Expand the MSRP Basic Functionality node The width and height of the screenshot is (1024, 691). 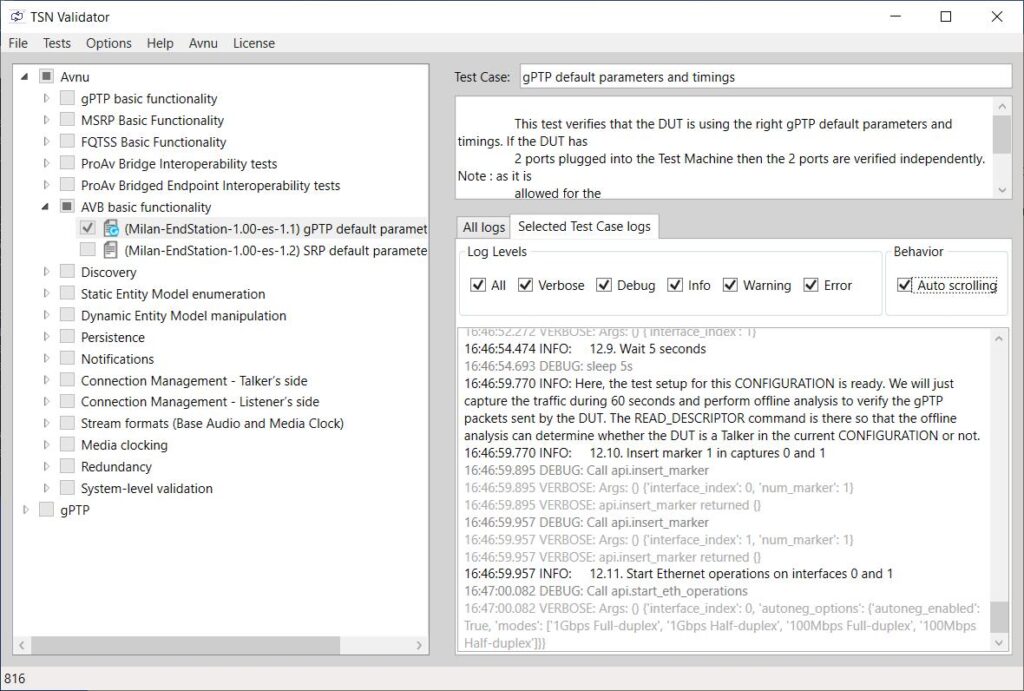click(45, 120)
